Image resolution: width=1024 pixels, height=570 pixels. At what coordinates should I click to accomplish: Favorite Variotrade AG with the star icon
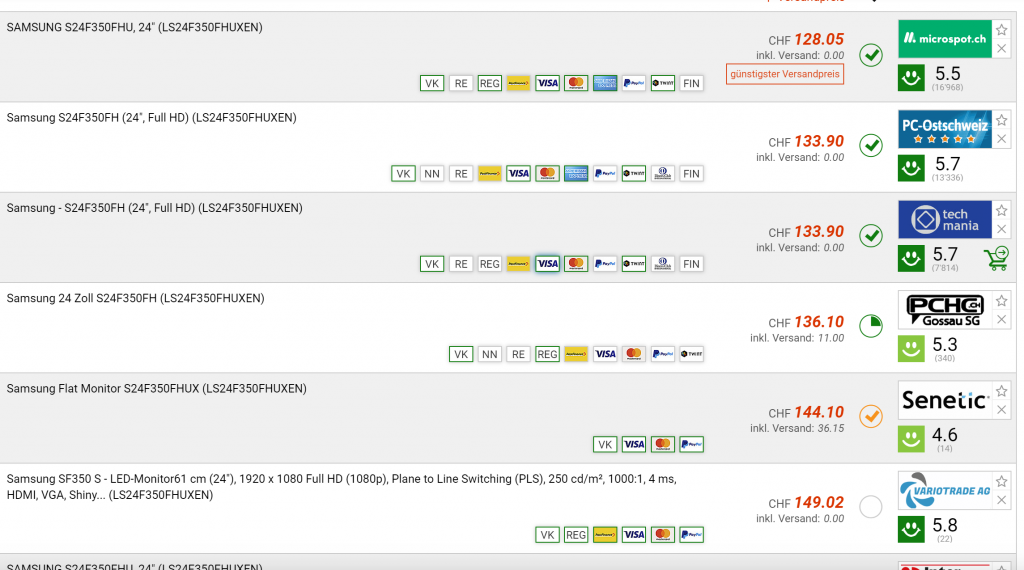click(x=1002, y=481)
